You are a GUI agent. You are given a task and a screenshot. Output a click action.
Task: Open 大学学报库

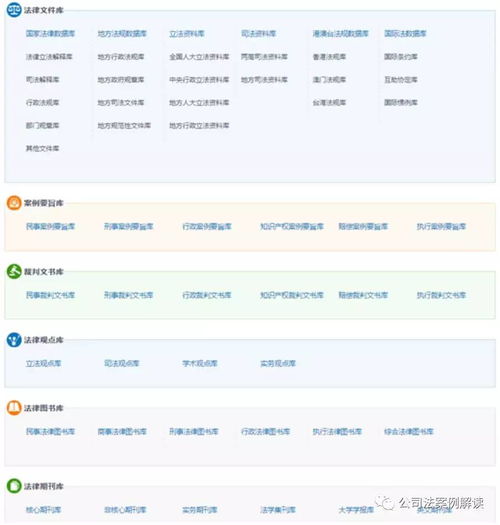tap(356, 510)
